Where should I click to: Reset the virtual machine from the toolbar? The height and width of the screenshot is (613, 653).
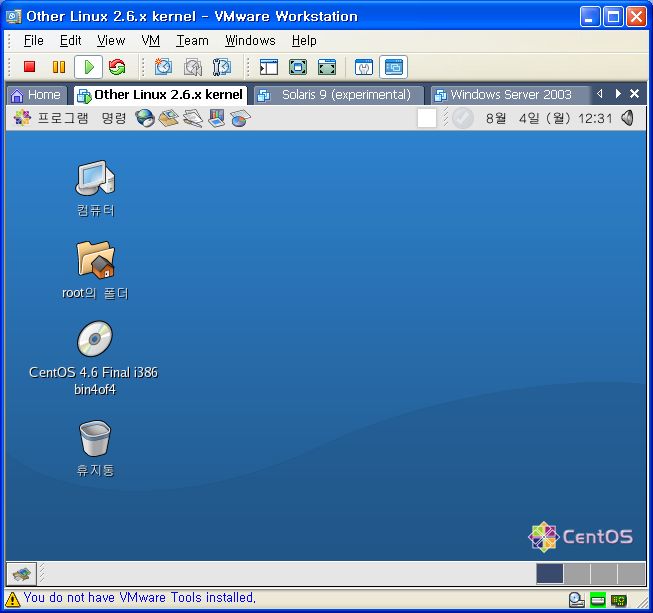[x=117, y=67]
